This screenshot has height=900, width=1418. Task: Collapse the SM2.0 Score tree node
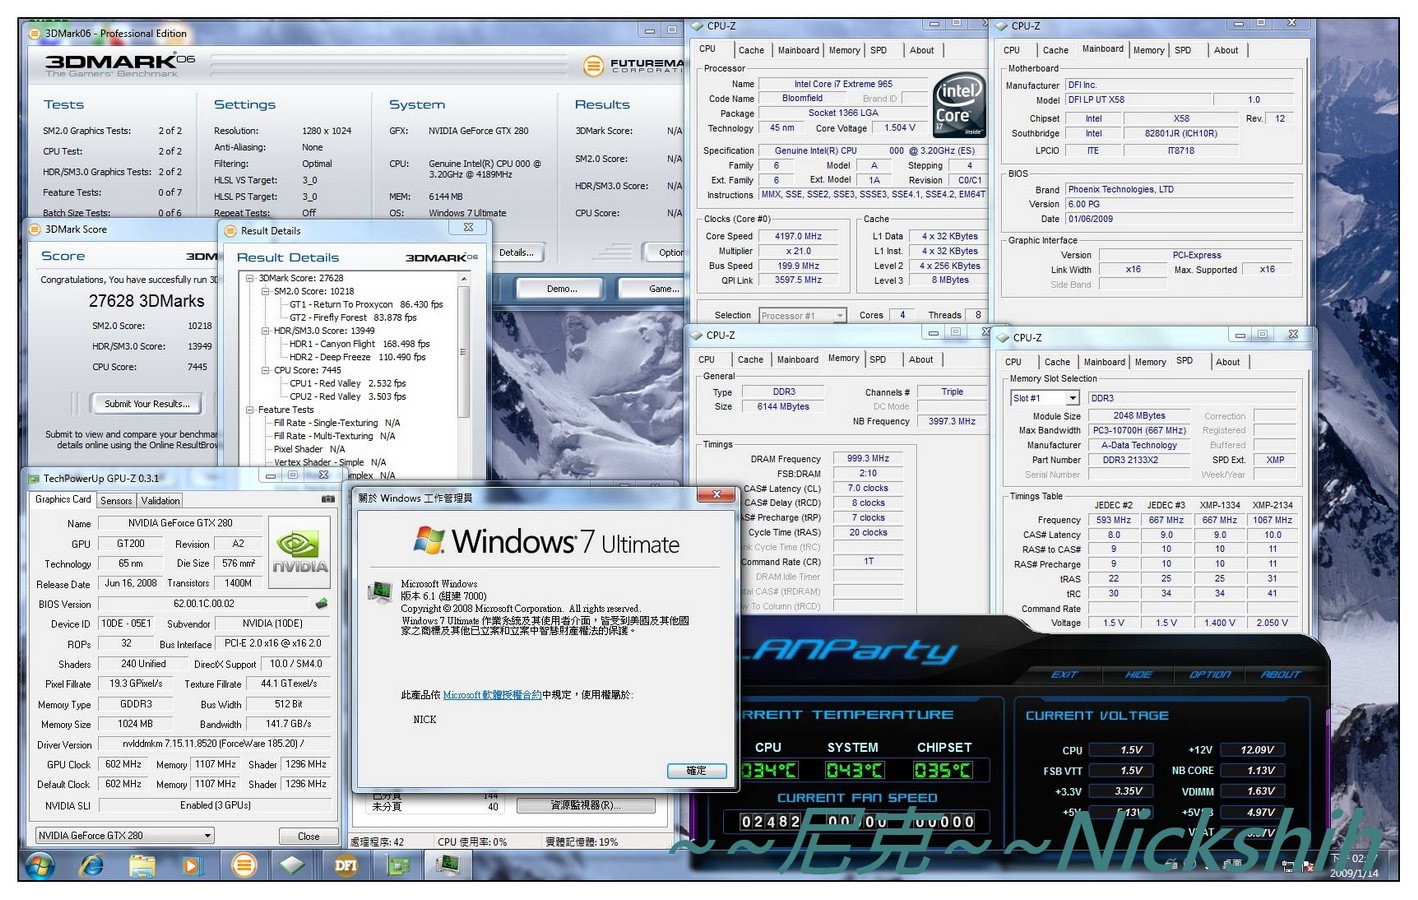[266, 291]
